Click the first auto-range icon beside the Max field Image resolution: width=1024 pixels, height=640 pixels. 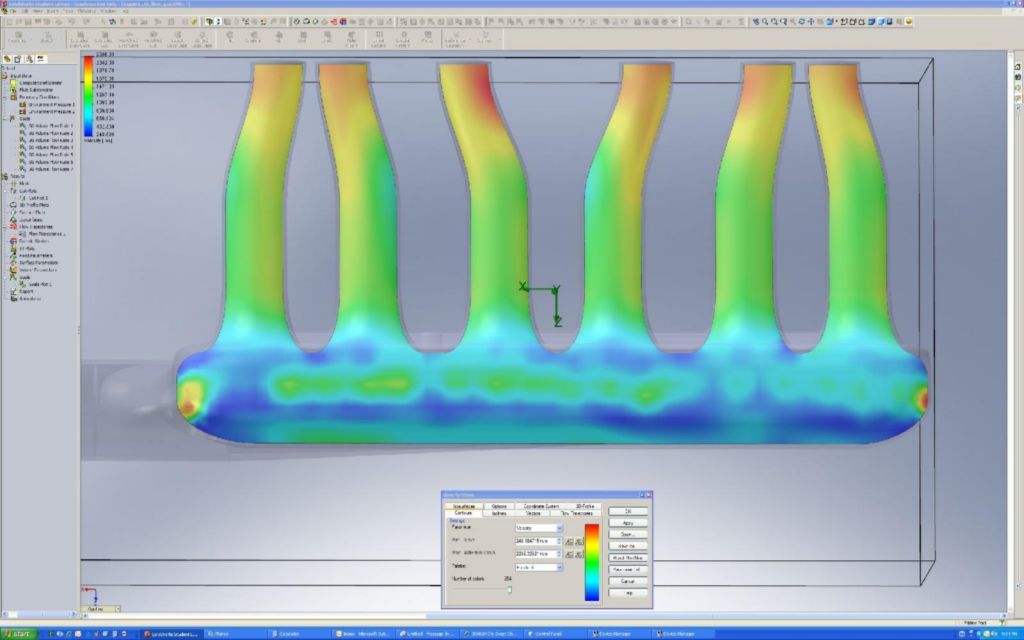pyautogui.click(x=568, y=553)
